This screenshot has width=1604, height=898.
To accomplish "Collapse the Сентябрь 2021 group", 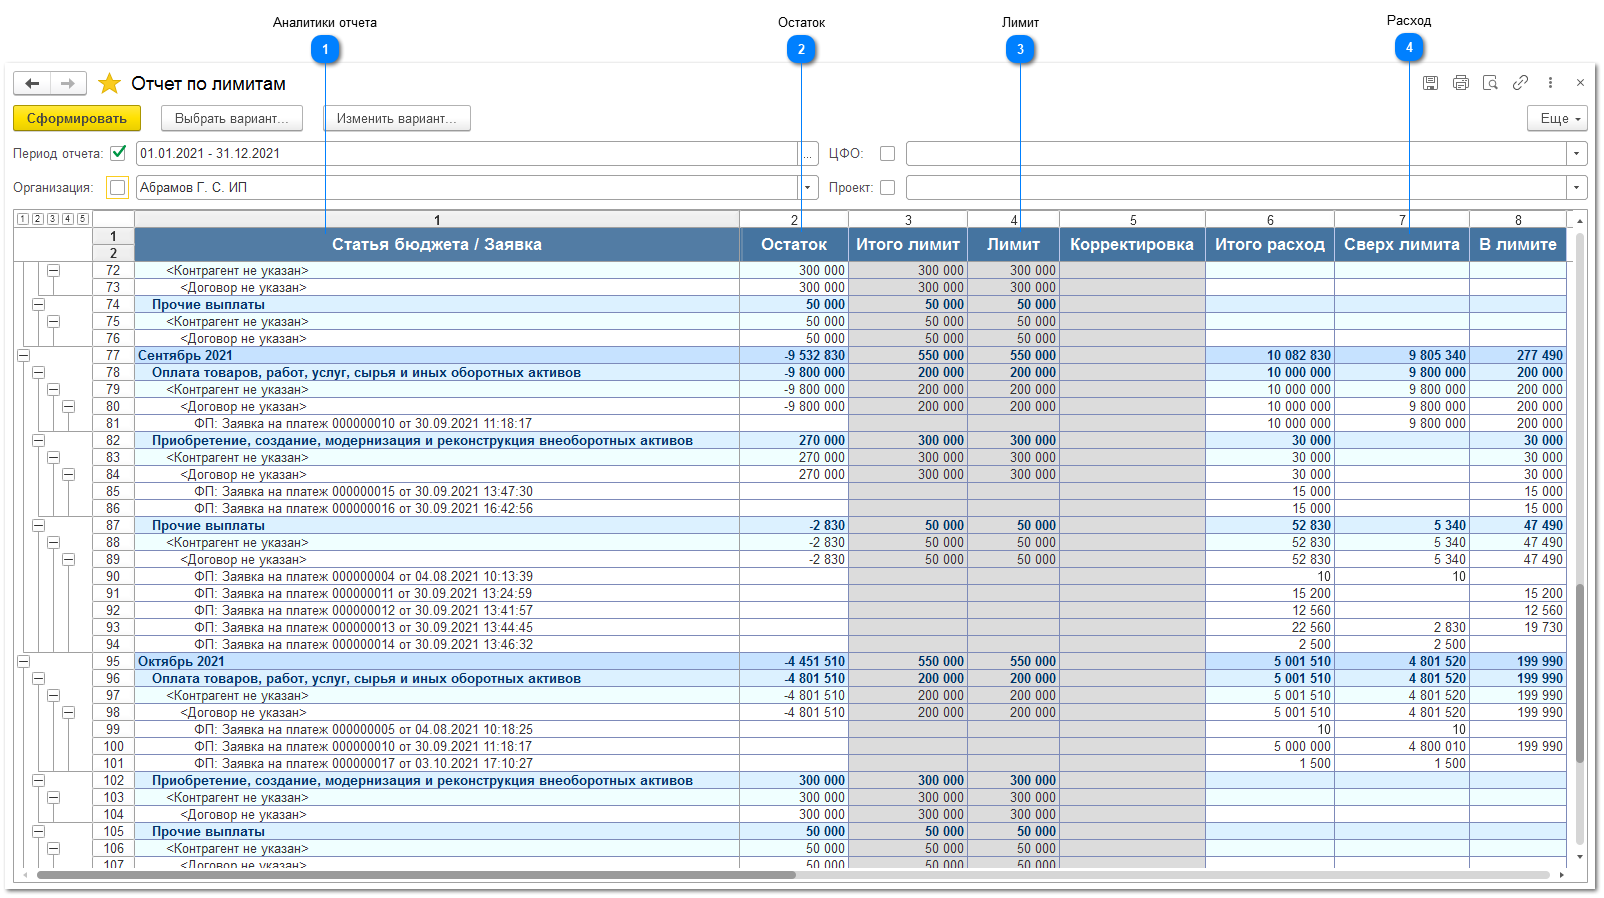I will tap(24, 355).
